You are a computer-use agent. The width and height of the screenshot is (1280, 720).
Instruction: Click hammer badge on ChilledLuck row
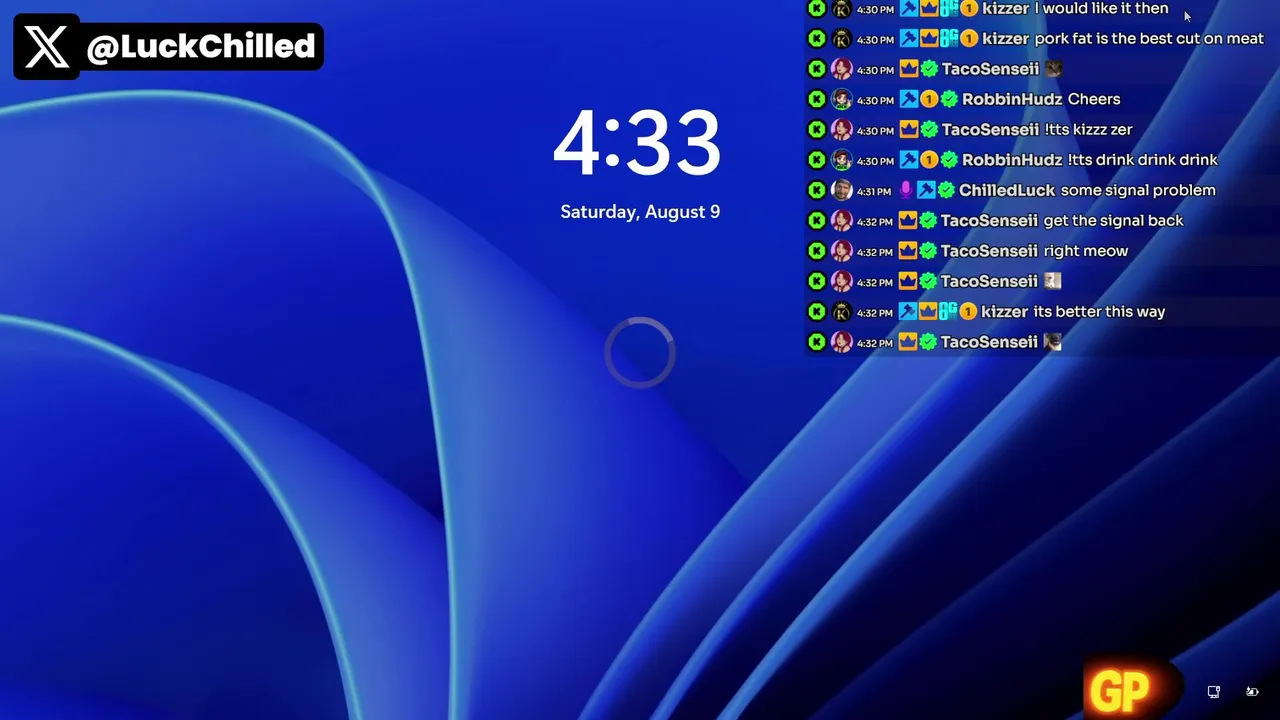coord(926,190)
